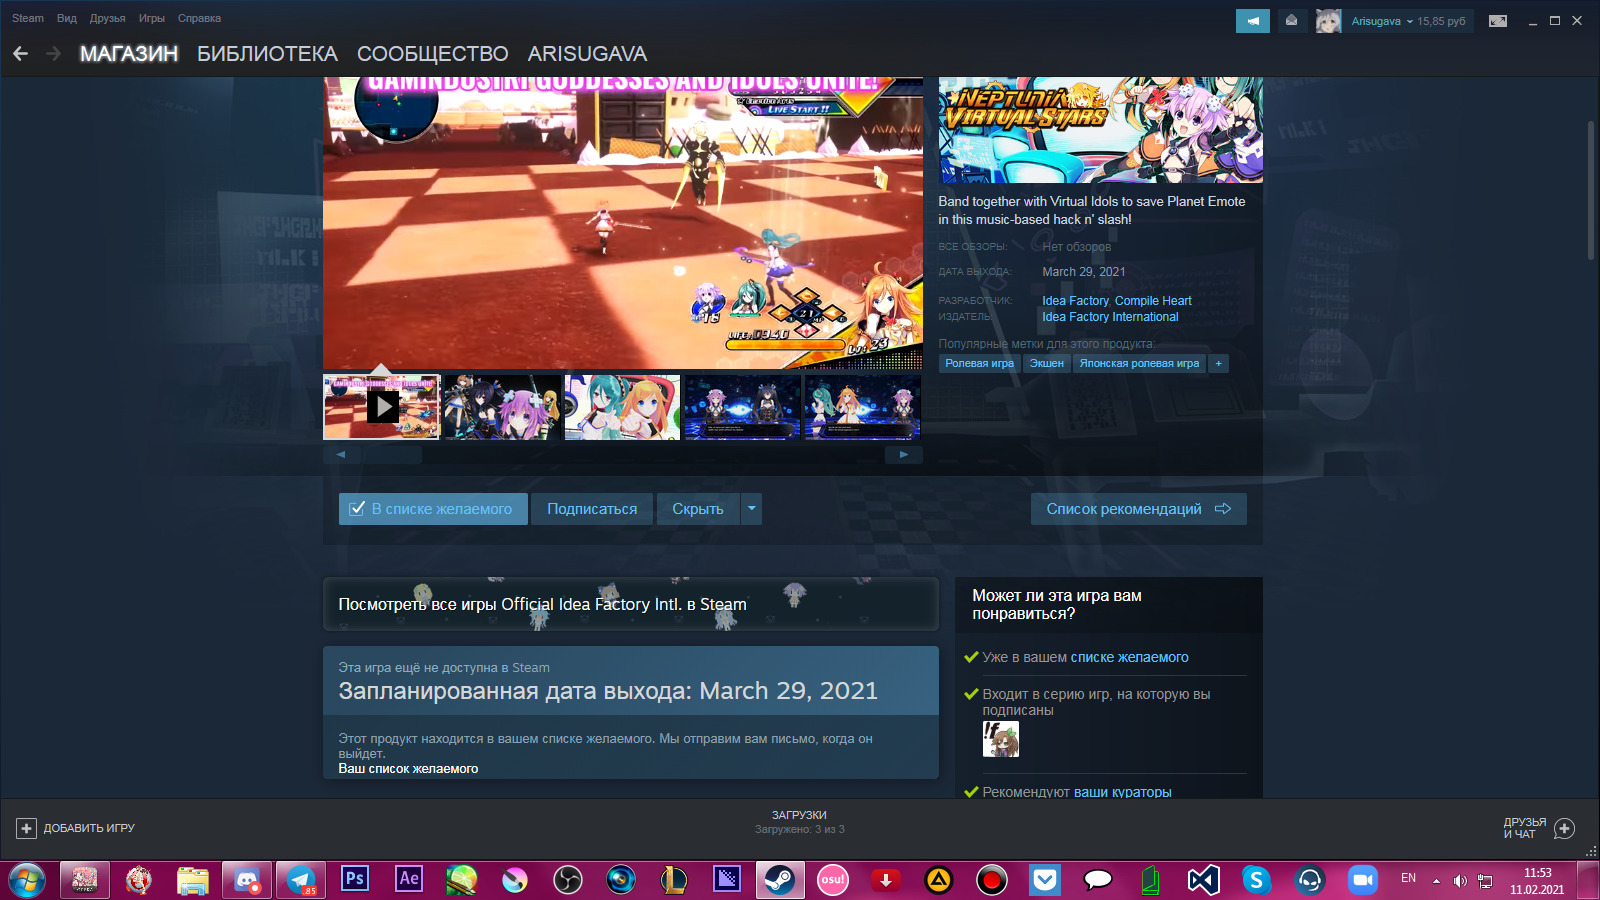Play the trailer video thumbnail

coord(382,407)
